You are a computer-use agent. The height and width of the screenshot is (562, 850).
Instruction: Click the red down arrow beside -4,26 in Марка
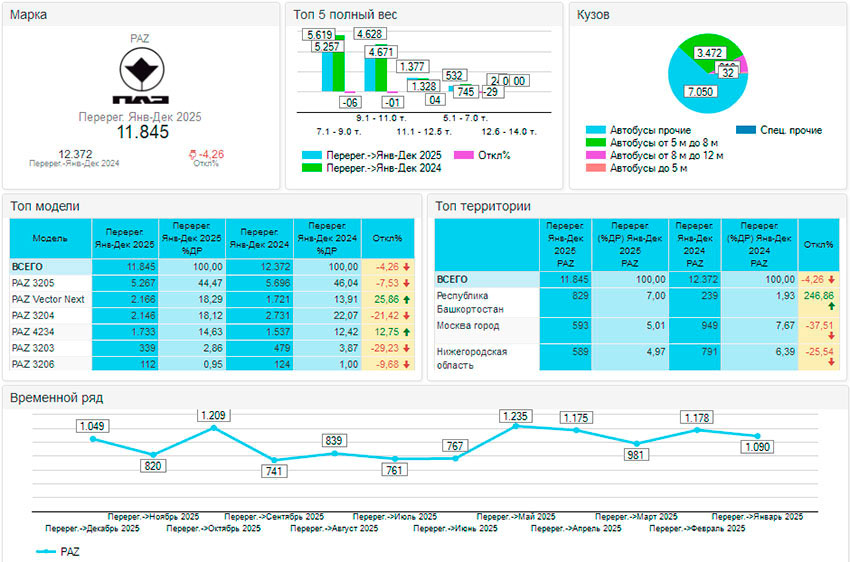pos(194,154)
